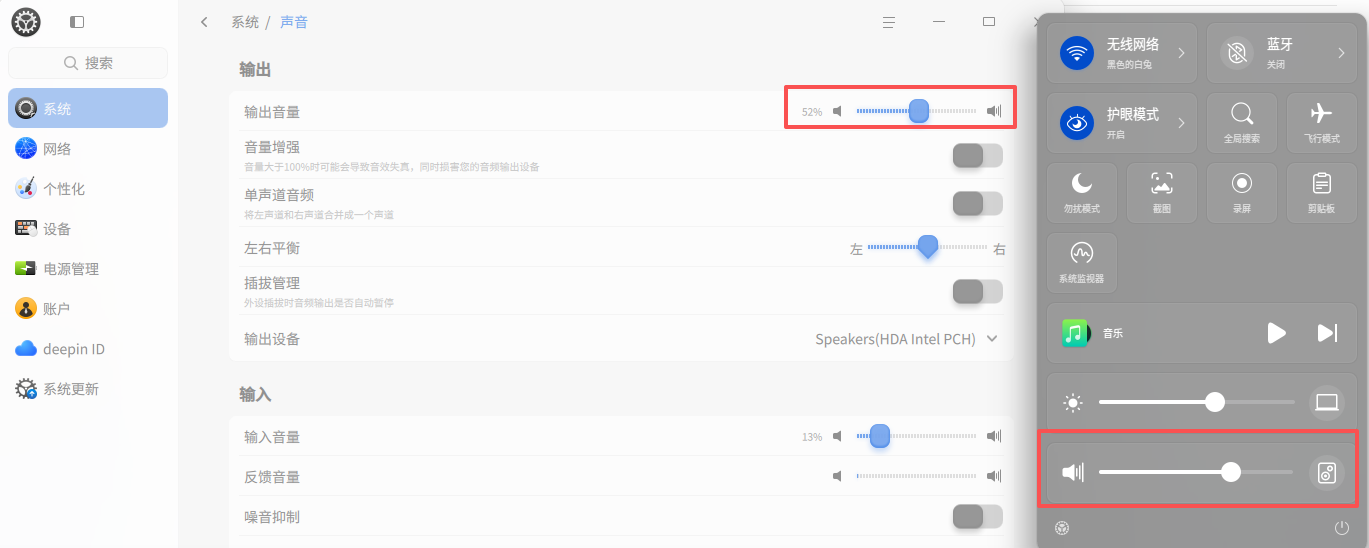1369x548 pixels.
Task: Click the 系统 breadcrumb link
Action: pos(245,22)
